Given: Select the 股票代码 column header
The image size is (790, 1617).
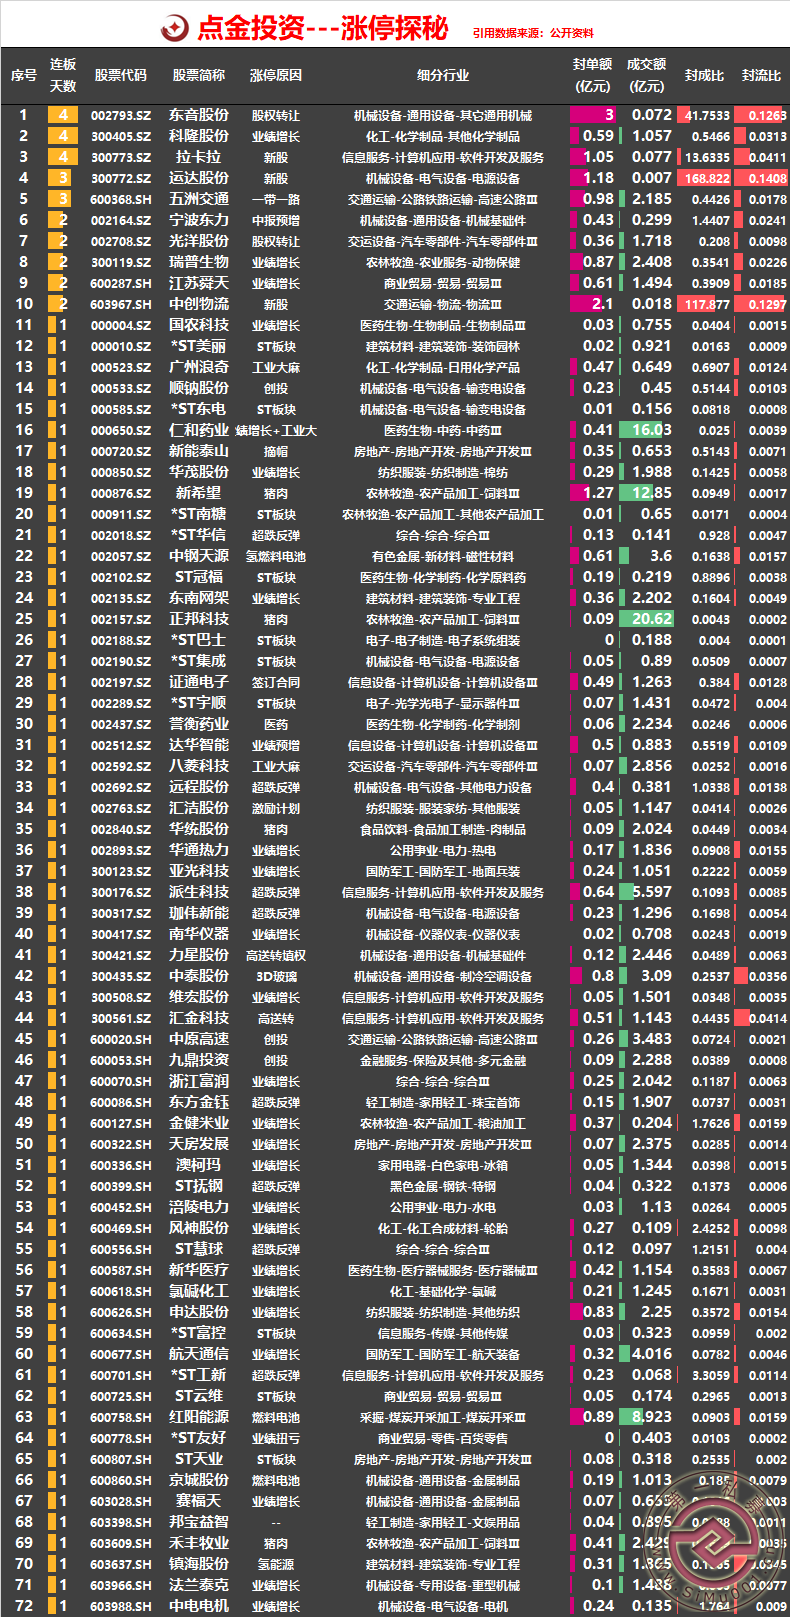Looking at the screenshot, I should tap(121, 75).
